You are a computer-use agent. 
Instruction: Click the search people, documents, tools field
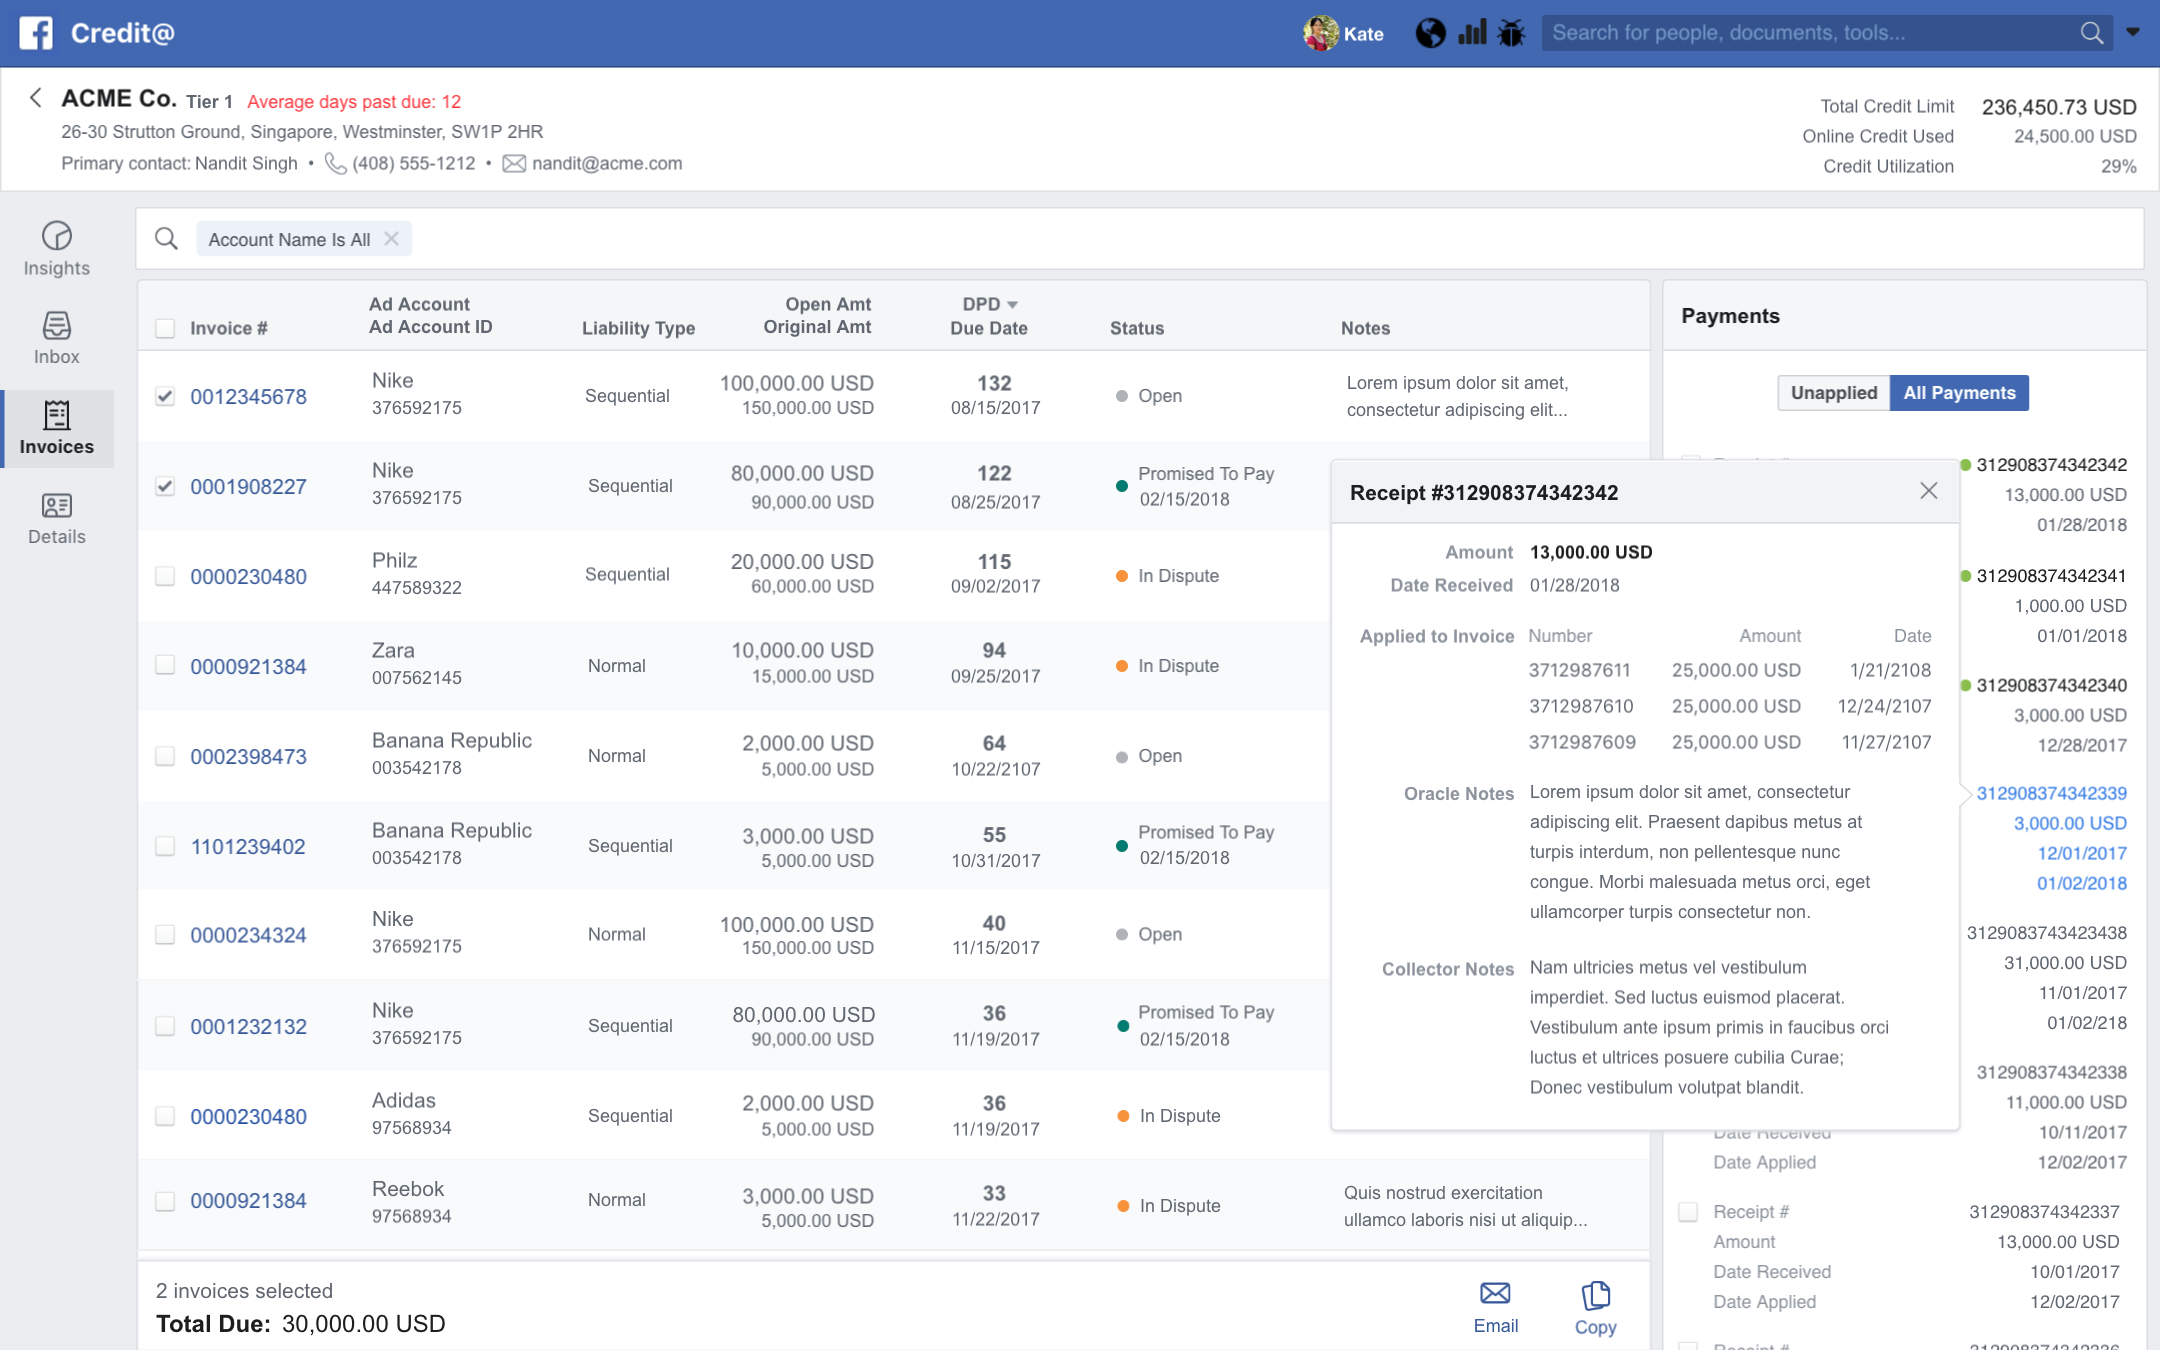pyautogui.click(x=1810, y=33)
